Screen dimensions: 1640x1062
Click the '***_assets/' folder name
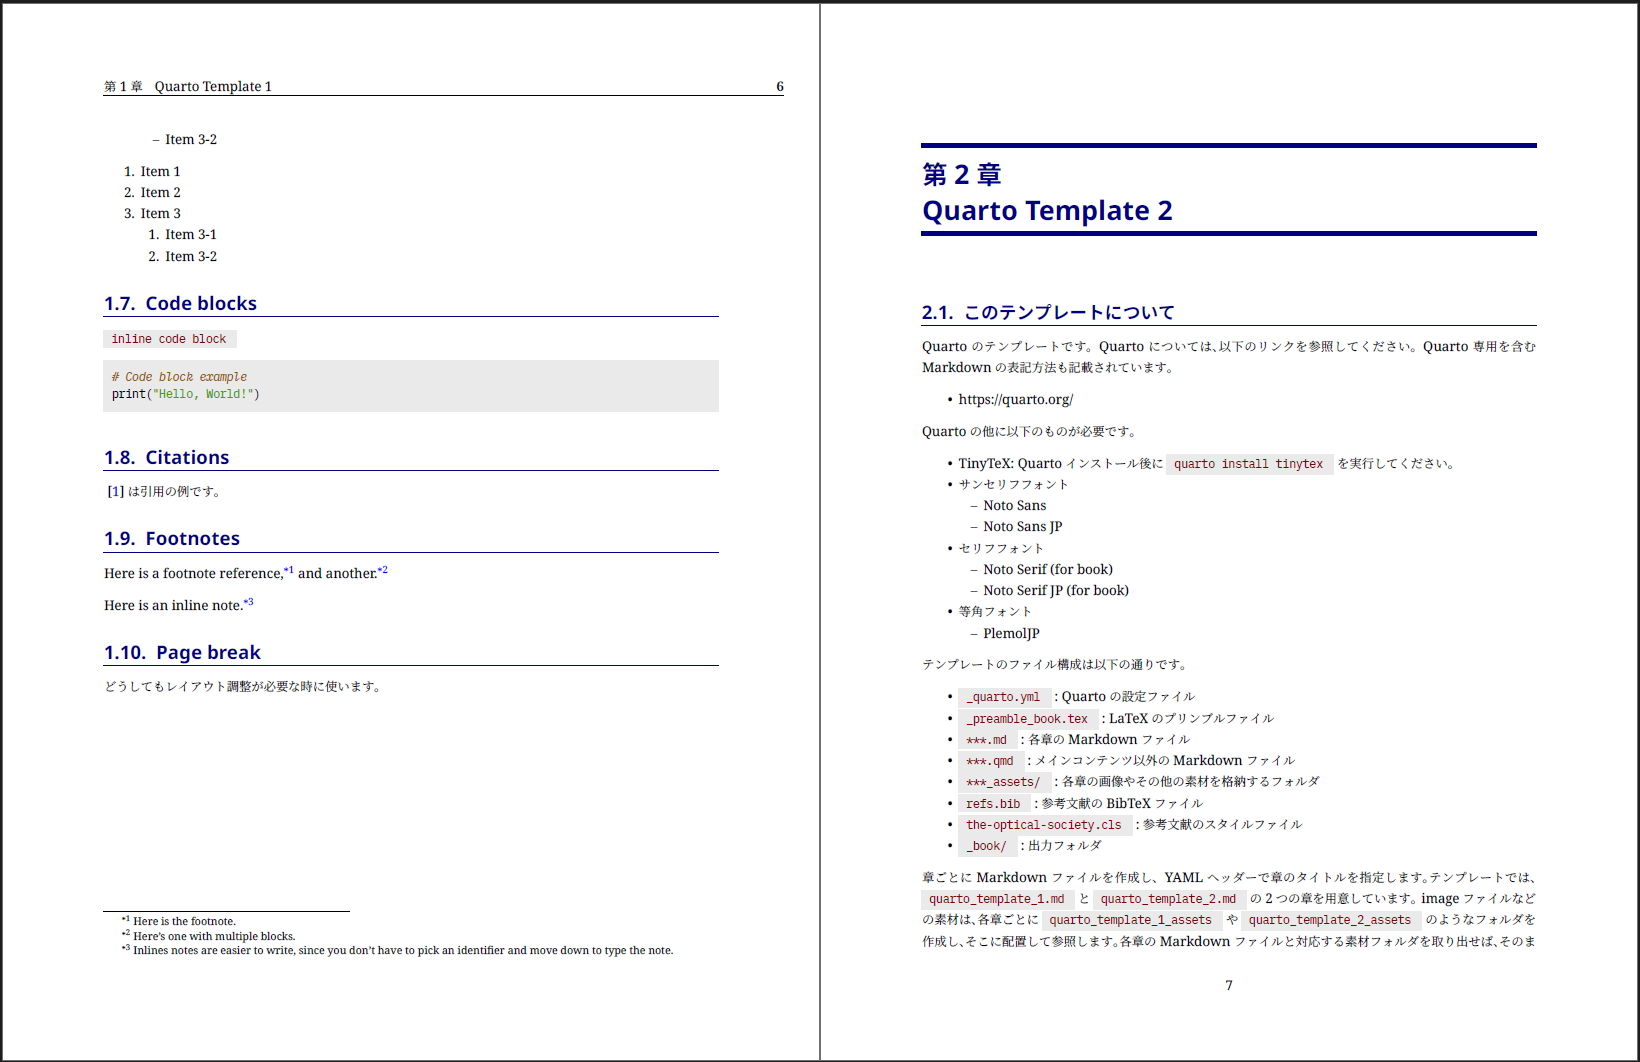1003,782
